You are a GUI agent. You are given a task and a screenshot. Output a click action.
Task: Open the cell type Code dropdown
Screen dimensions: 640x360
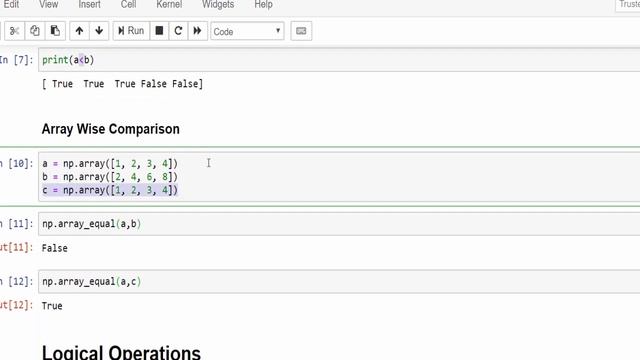point(247,31)
